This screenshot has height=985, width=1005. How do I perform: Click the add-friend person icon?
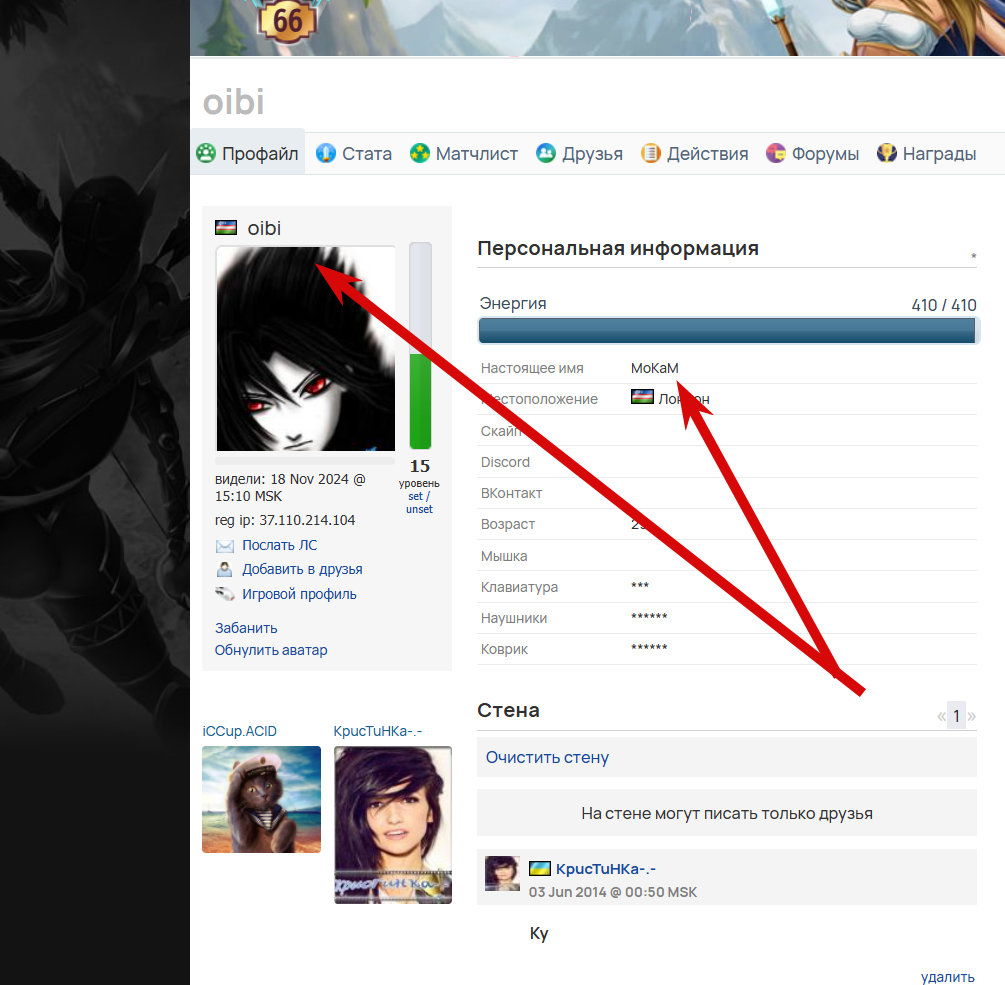pos(224,569)
